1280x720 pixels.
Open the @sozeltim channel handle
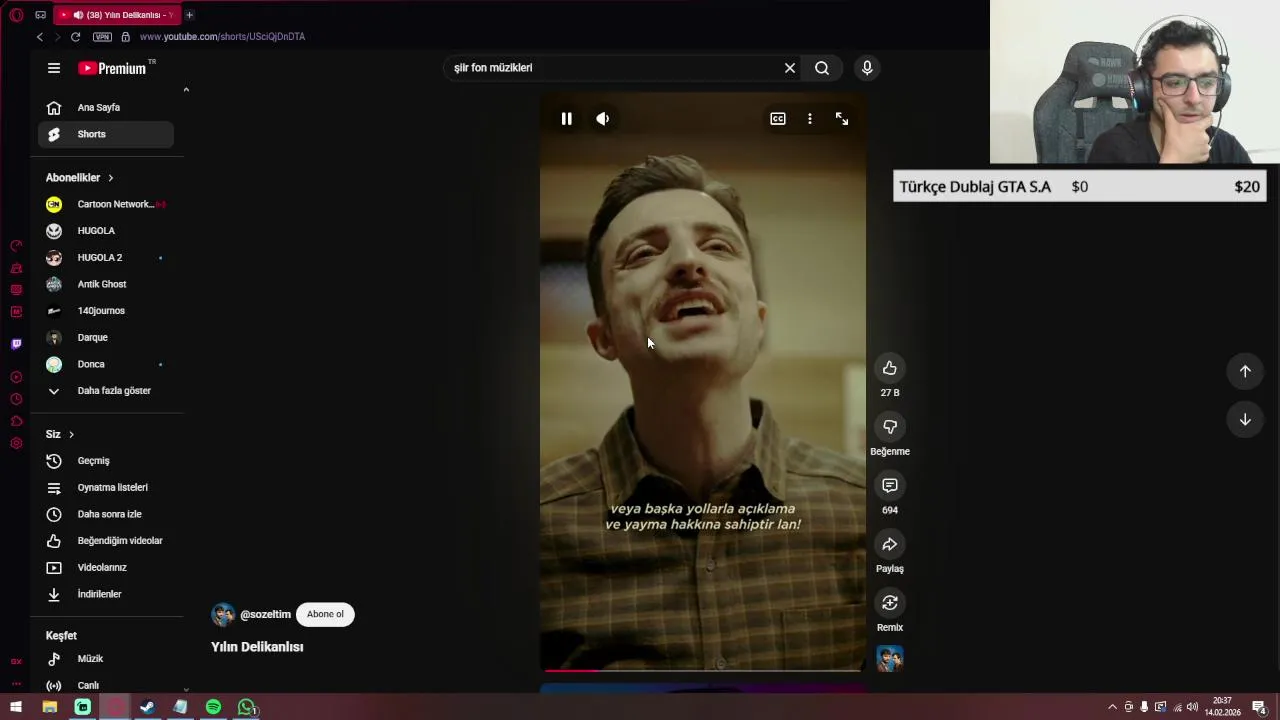tap(265, 614)
